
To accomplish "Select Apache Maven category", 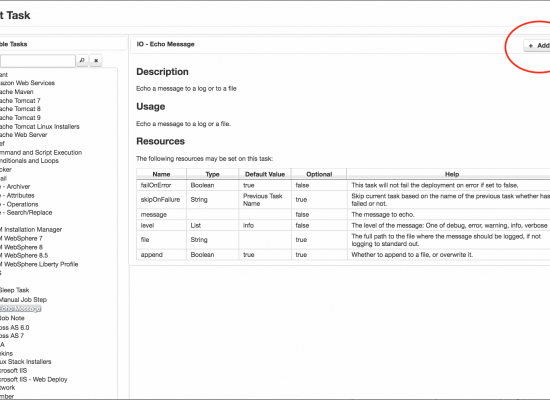I will 16,92.
